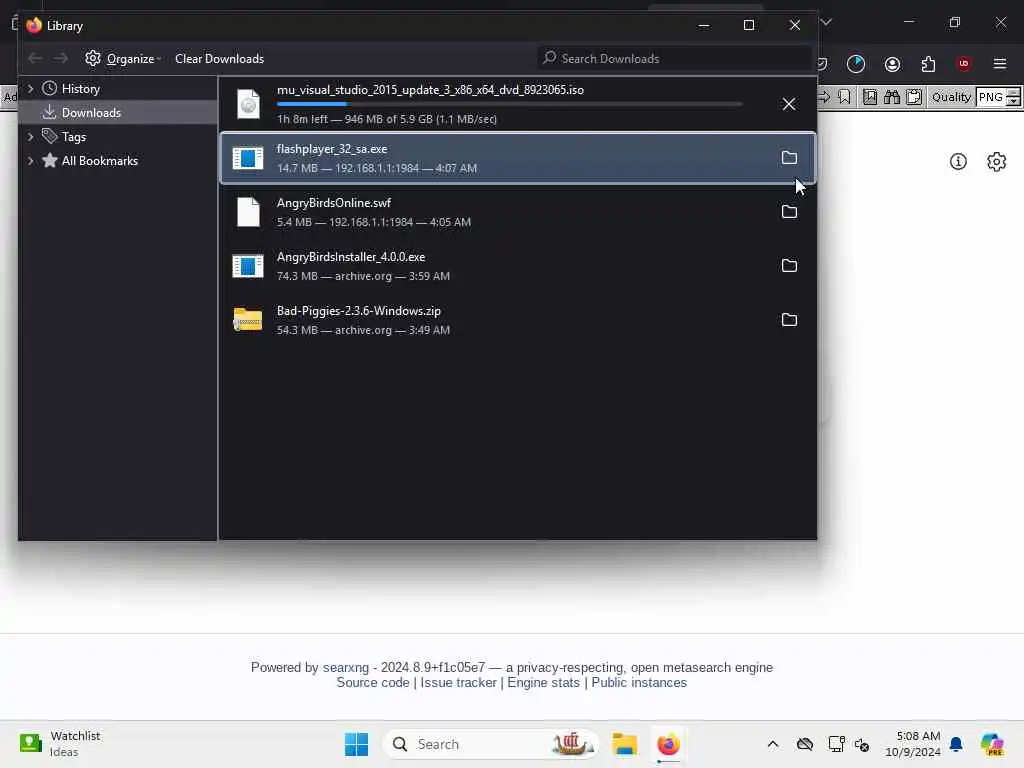The image size is (1024, 768).
Task: Select All Bookmarks in the Library sidebar
Action: click(99, 161)
